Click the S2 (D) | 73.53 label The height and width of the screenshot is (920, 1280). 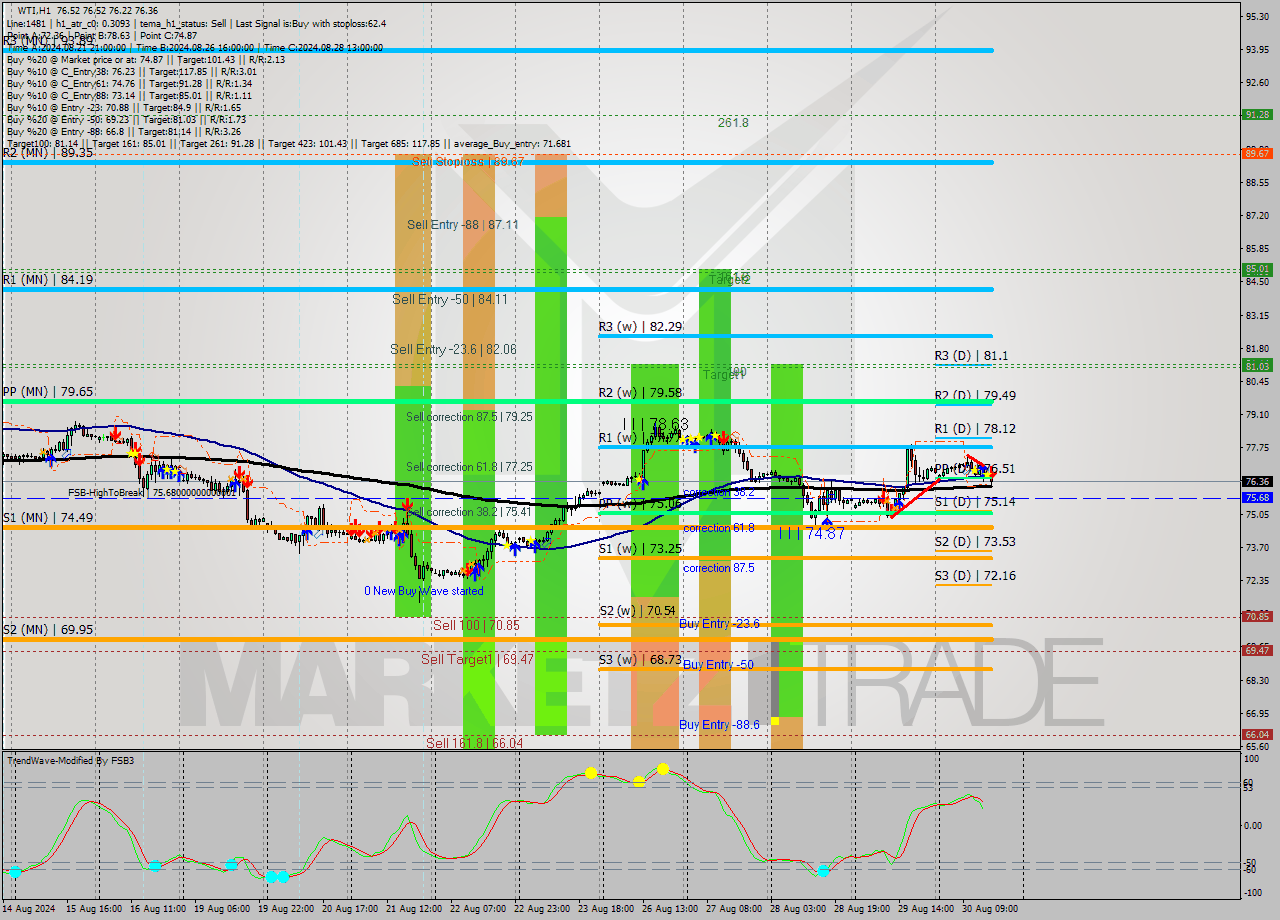pyautogui.click(x=975, y=542)
